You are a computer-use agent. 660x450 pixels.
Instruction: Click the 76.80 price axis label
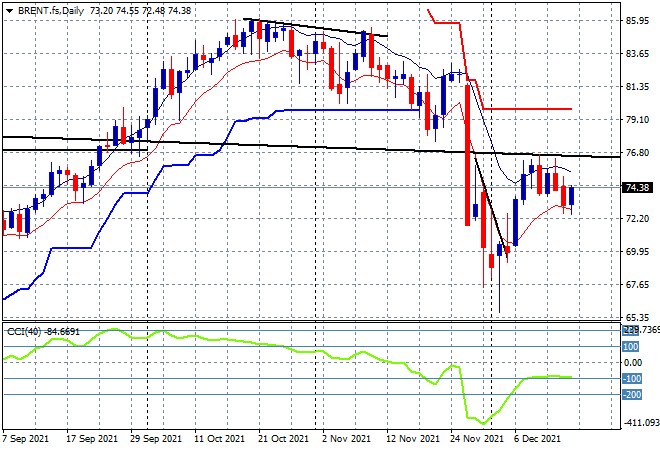(637, 152)
